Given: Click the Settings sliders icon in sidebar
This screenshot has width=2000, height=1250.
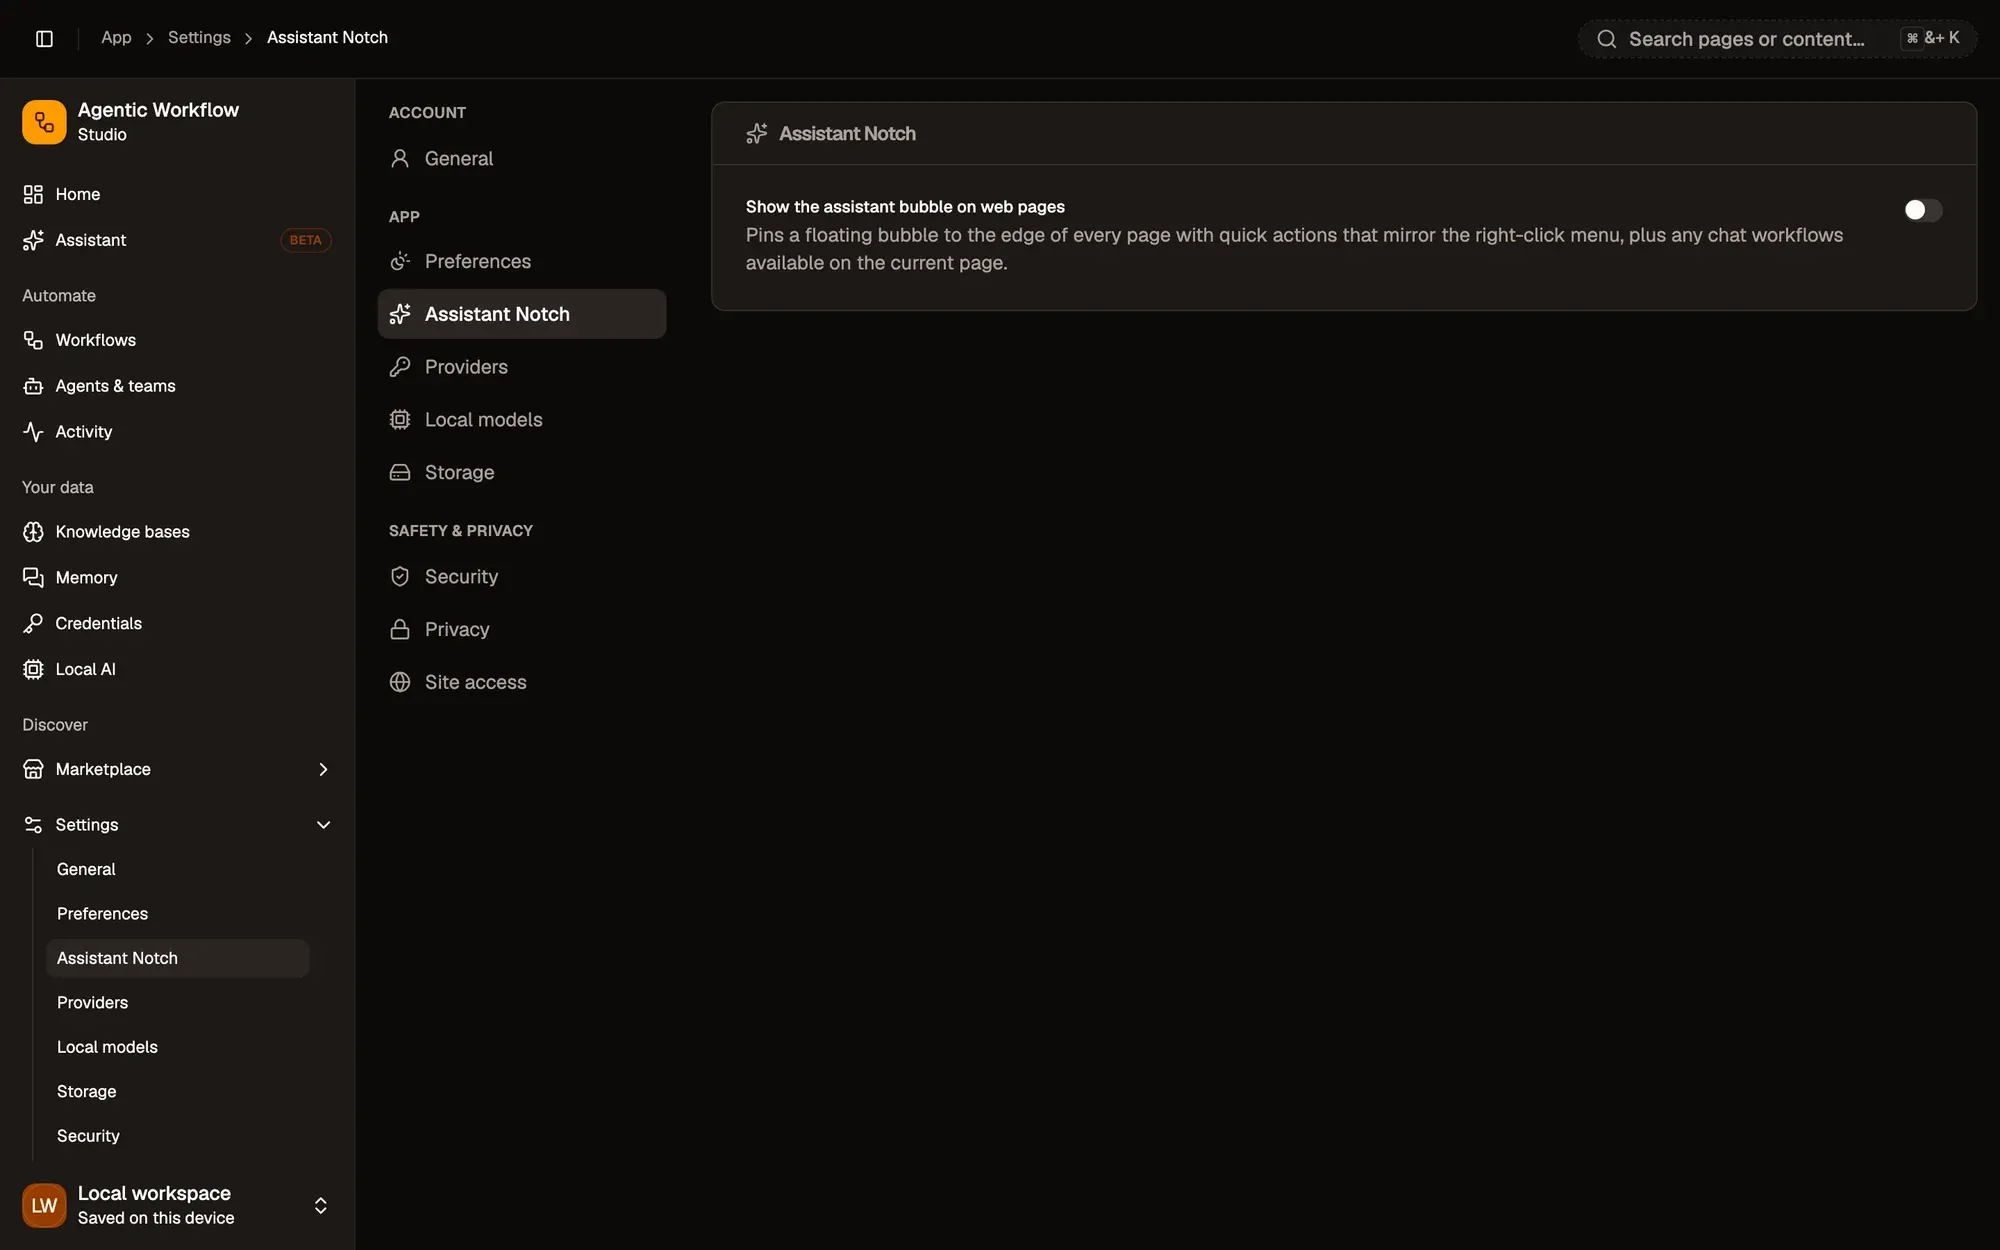Looking at the screenshot, I should click(33, 825).
